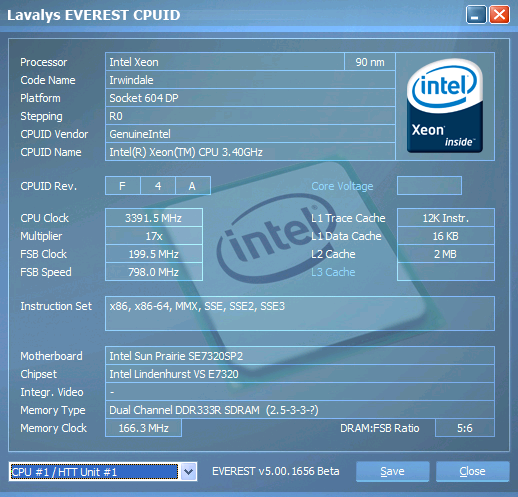
Task: Click the Core Voltage label
Action: tap(342, 186)
